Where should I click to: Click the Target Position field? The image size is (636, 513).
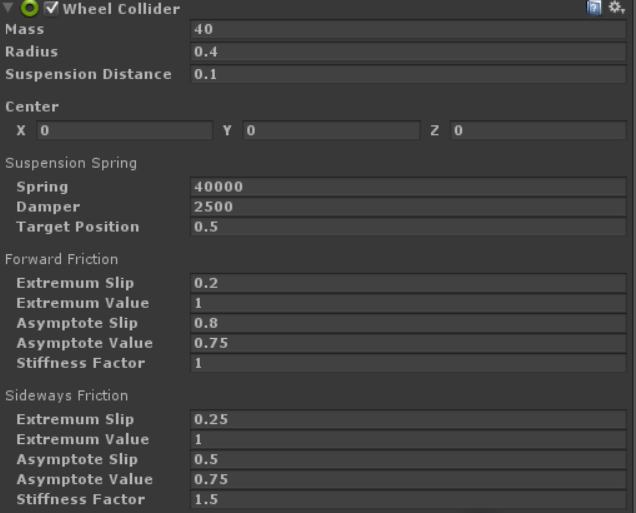(x=408, y=227)
